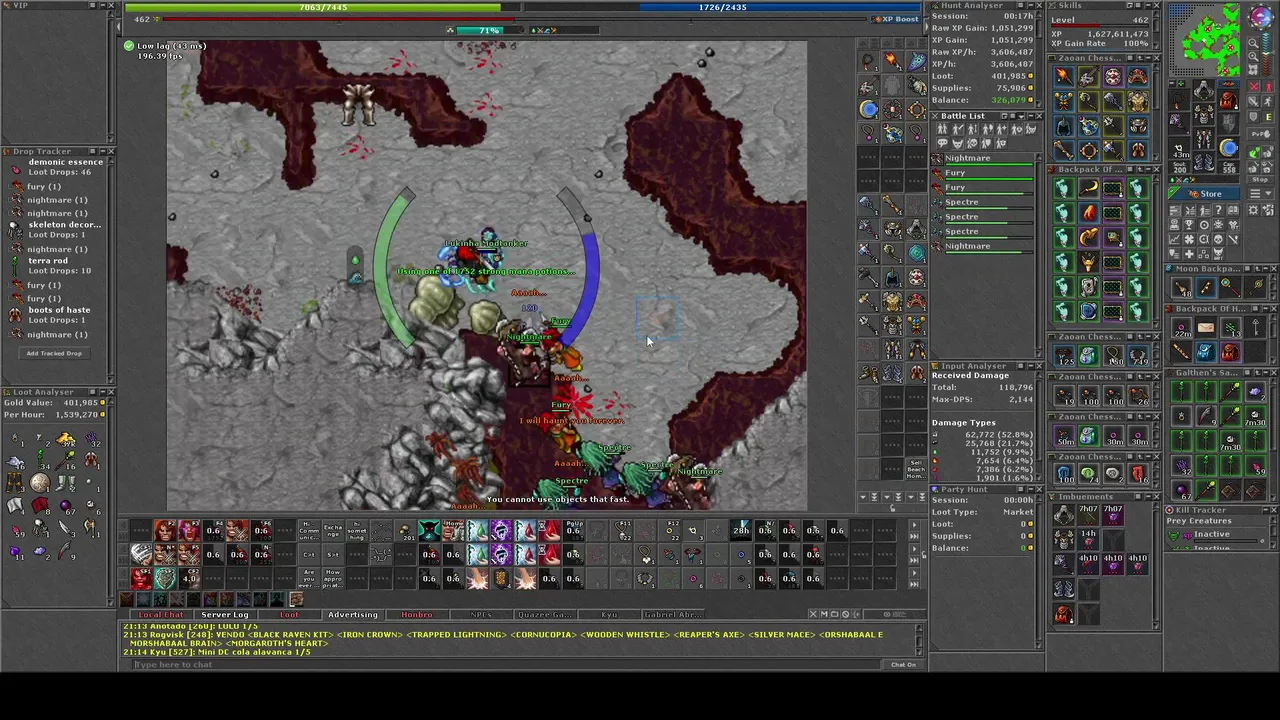Click the helmet equipment slot
Image resolution: width=1280 pixels, height=720 pixels.
tap(1204, 90)
